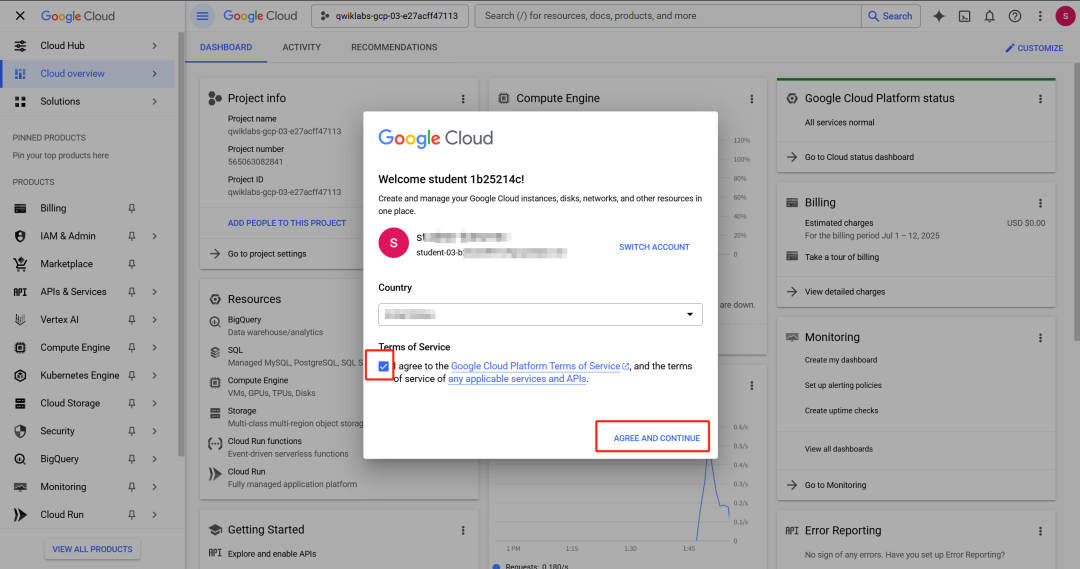The height and width of the screenshot is (569, 1080).
Task: Open Google Cloud Platform Terms of Service link
Action: (539, 366)
